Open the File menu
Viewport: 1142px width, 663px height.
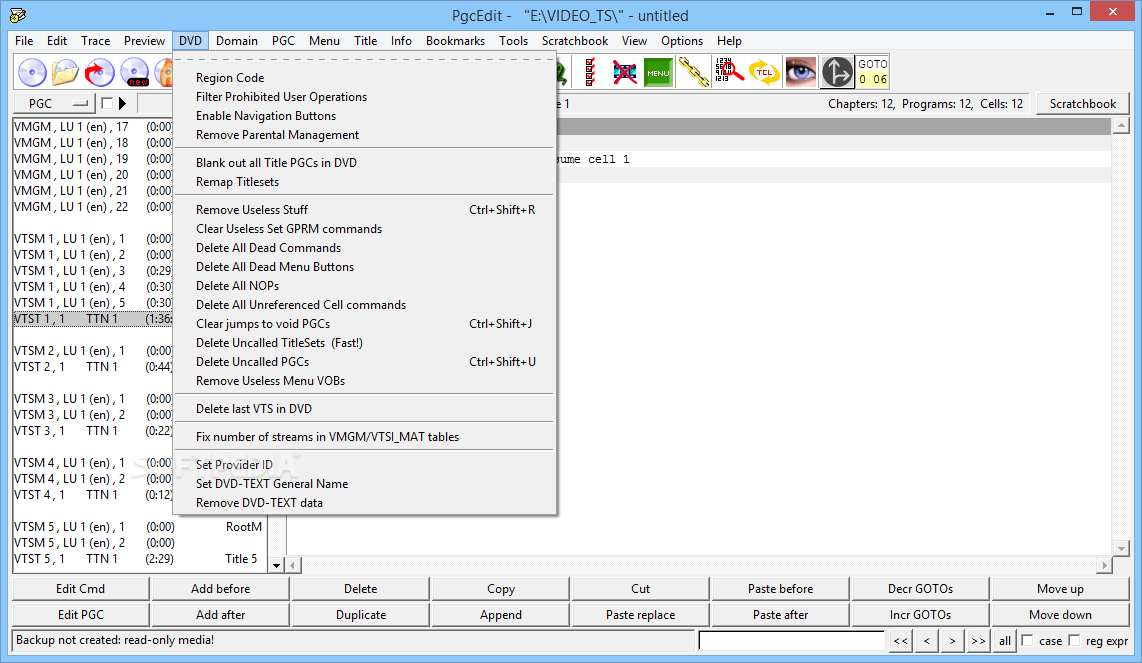pos(24,41)
